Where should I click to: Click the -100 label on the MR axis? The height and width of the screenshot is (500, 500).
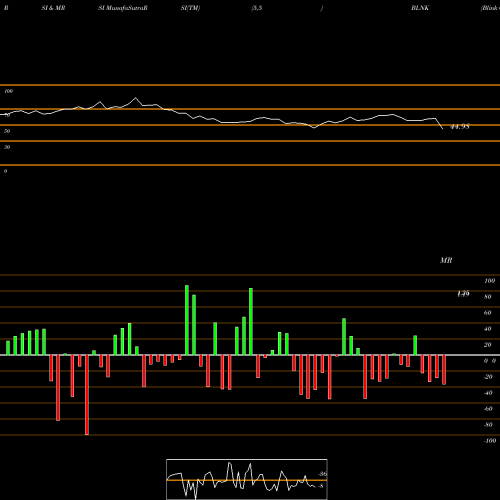pyautogui.click(x=490, y=441)
